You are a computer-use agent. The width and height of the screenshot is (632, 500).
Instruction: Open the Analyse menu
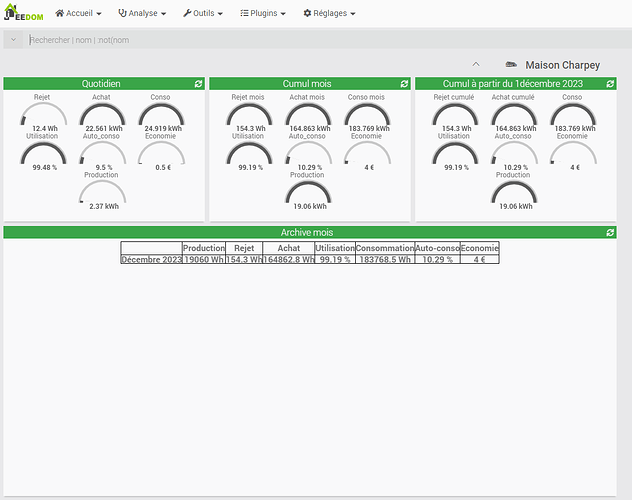(142, 14)
